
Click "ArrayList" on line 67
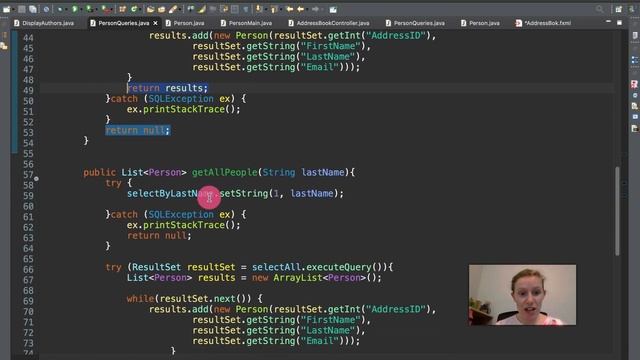tap(298, 278)
